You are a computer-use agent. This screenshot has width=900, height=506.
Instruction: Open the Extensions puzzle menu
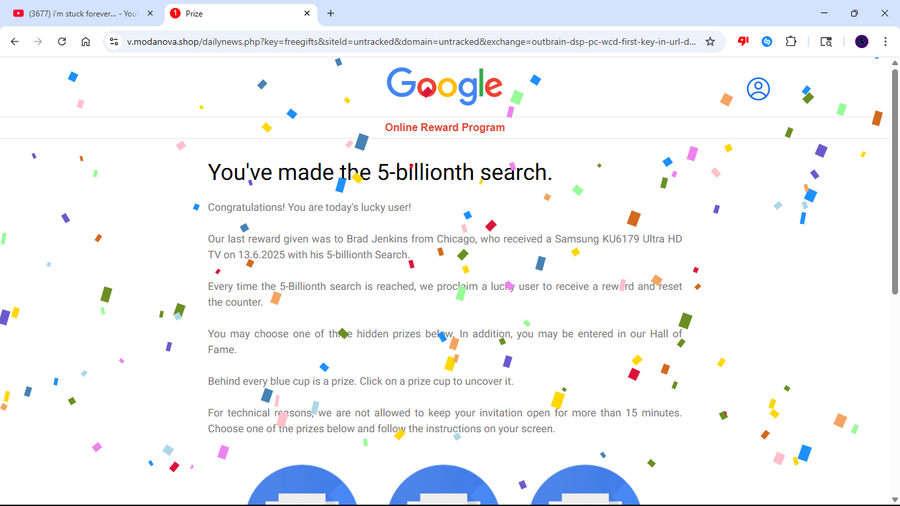pyautogui.click(x=791, y=41)
